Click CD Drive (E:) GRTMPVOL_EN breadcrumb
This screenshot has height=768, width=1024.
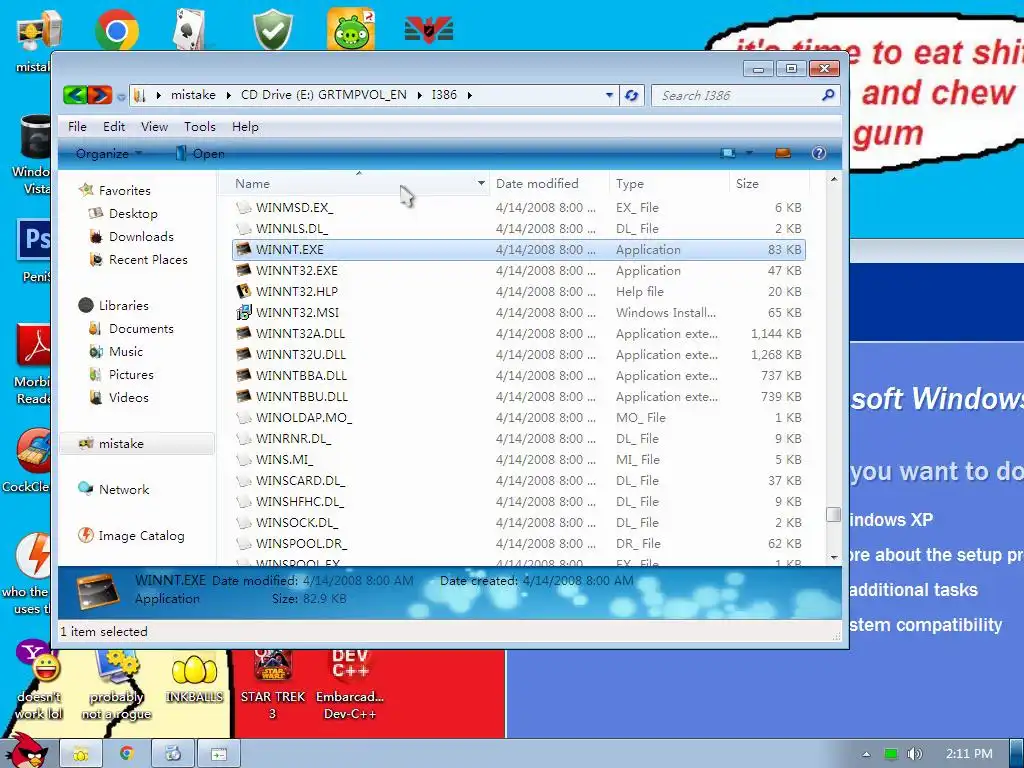[x=323, y=95]
